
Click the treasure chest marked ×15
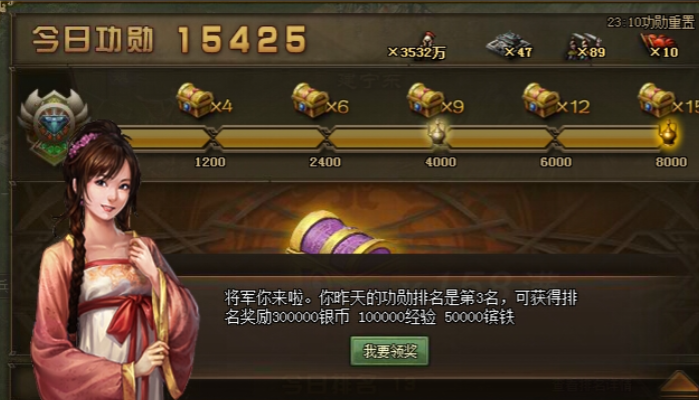pyautogui.click(x=656, y=100)
